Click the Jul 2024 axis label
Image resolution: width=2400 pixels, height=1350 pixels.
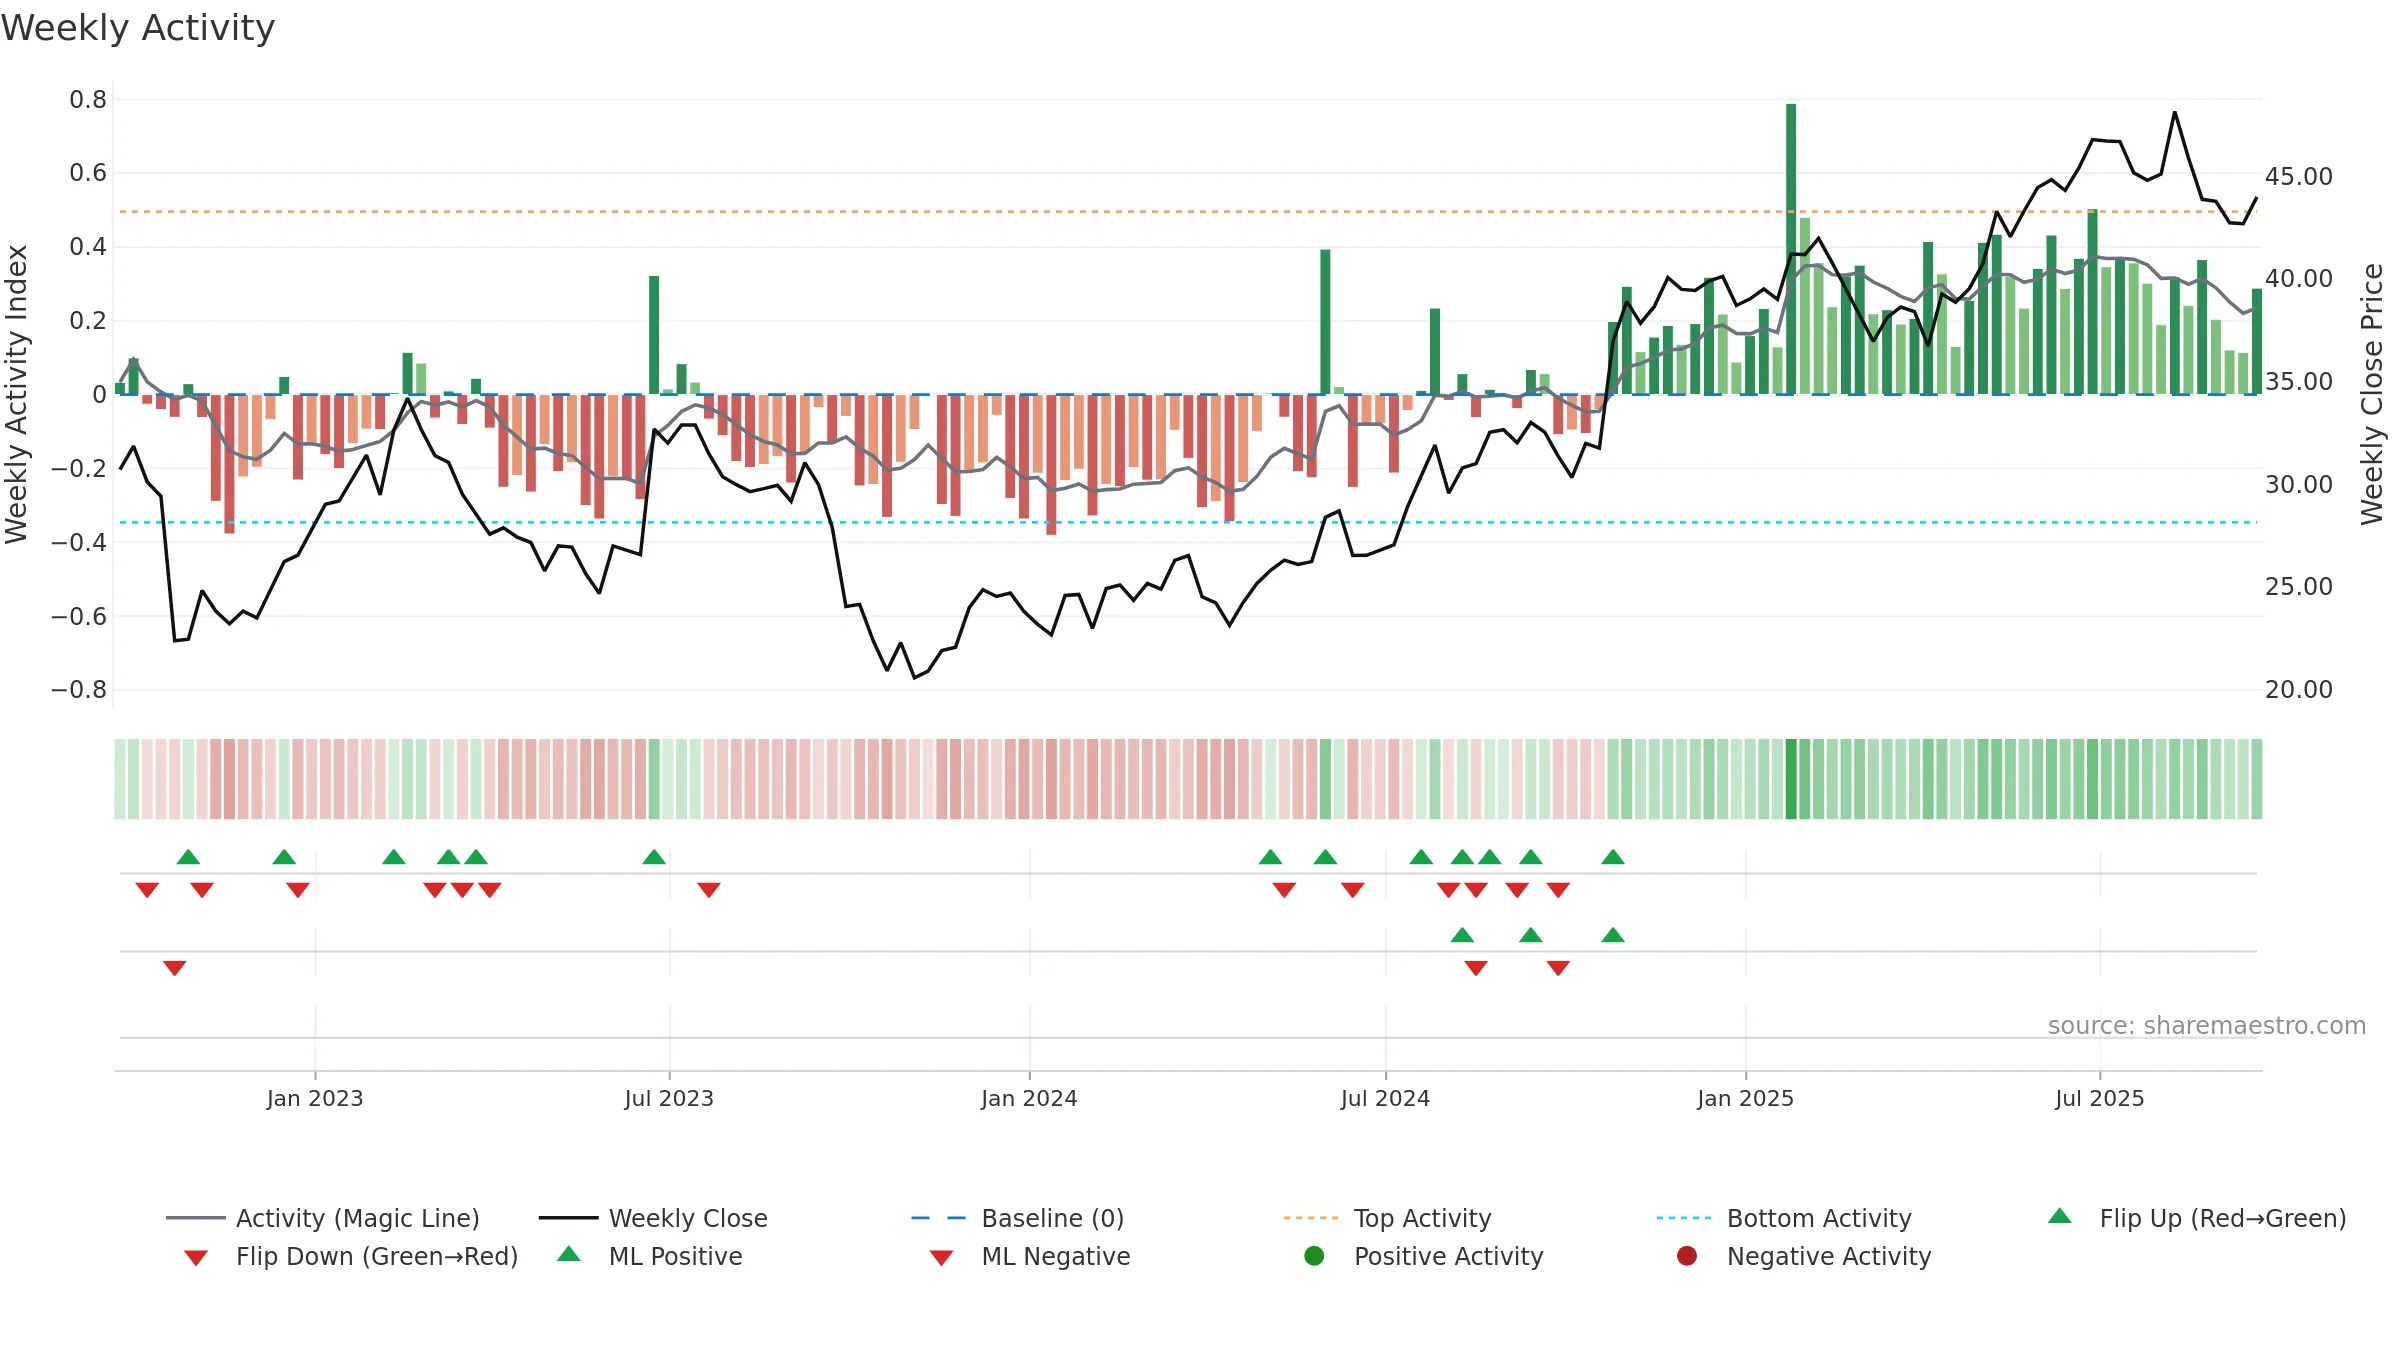(x=1385, y=1098)
